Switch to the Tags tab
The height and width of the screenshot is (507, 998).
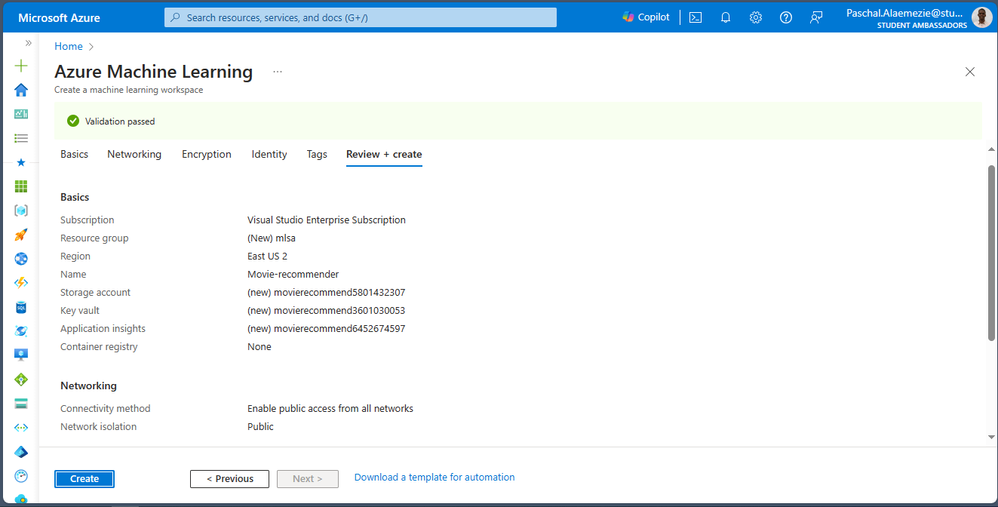[317, 154]
